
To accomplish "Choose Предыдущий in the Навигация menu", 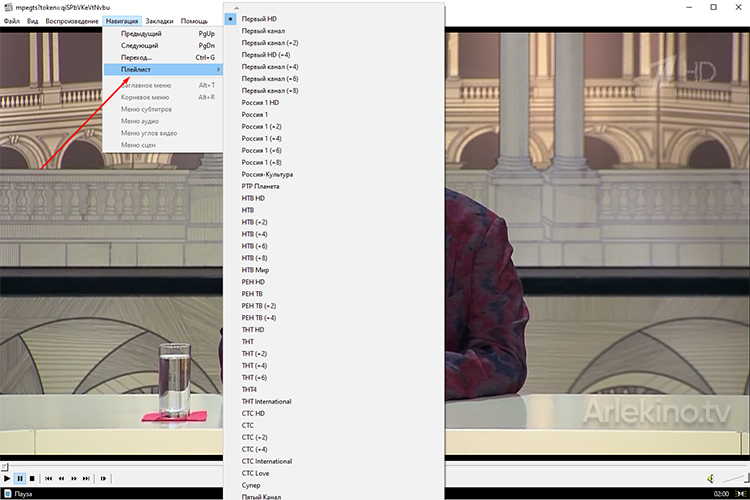I will point(163,33).
